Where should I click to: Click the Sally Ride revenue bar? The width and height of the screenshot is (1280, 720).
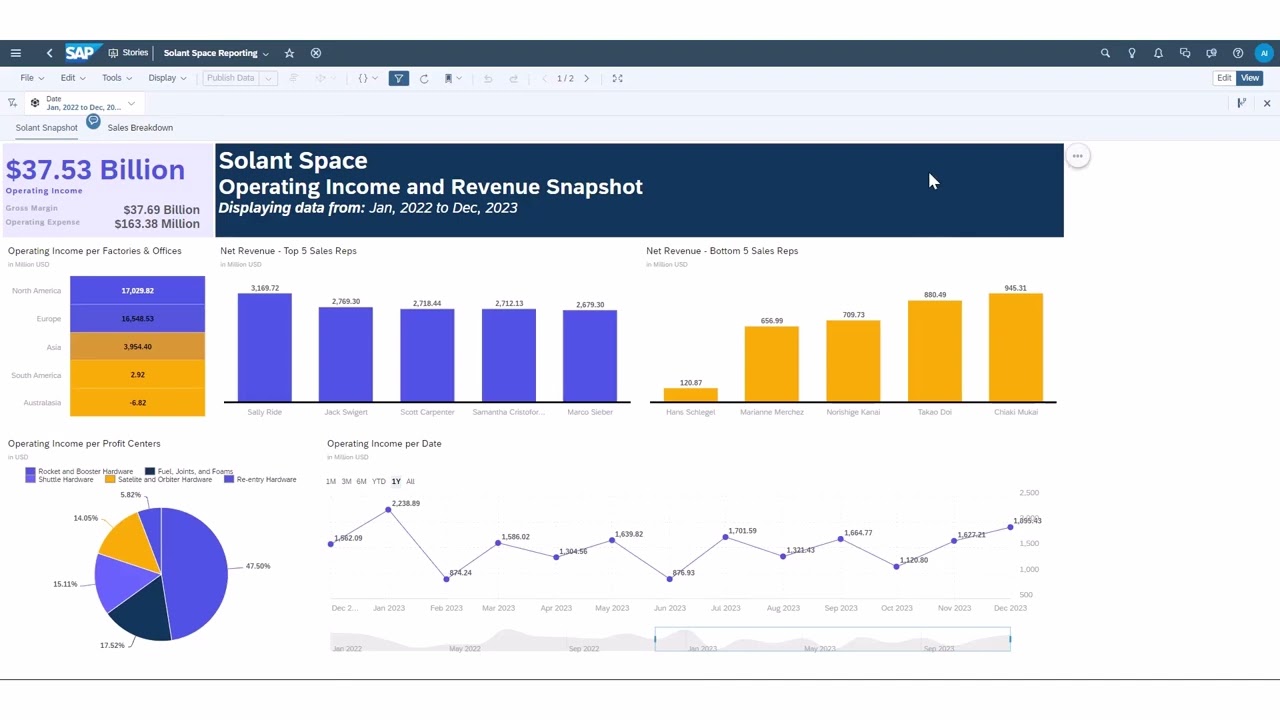(x=264, y=348)
